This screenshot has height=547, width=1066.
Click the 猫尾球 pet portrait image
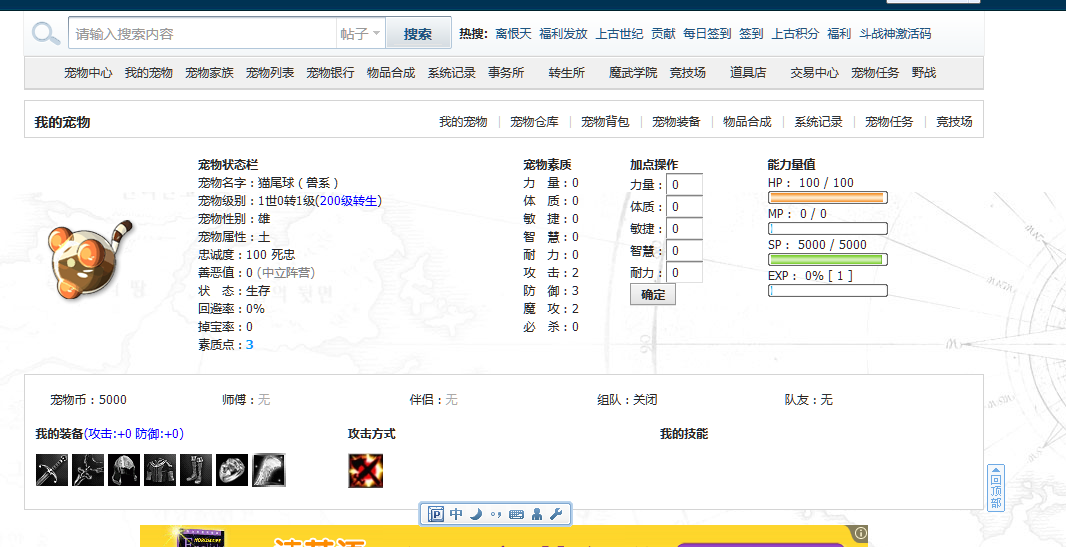90,261
